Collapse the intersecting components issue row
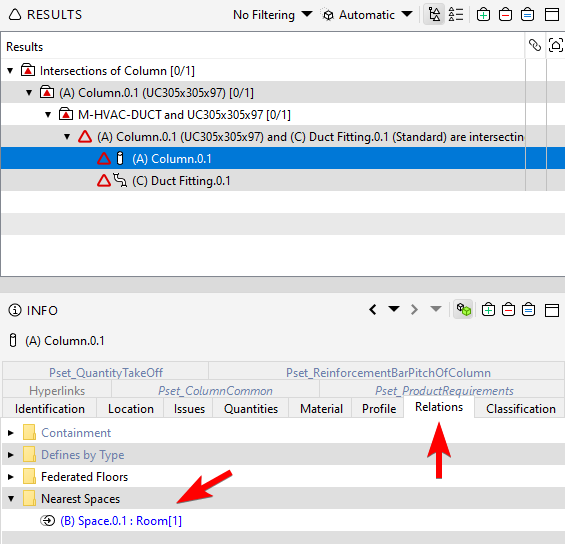 pyautogui.click(x=67, y=137)
